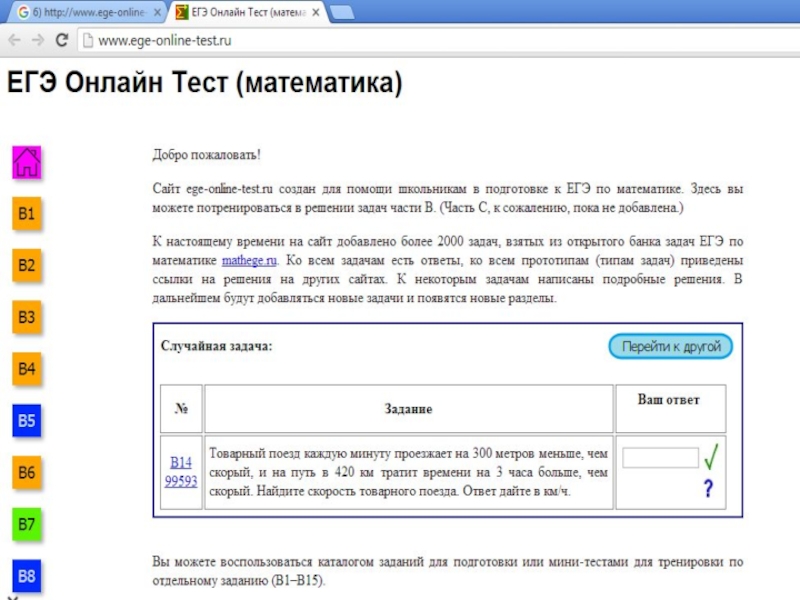Select the B3 sidebar button
The image size is (800, 600).
(x=27, y=318)
